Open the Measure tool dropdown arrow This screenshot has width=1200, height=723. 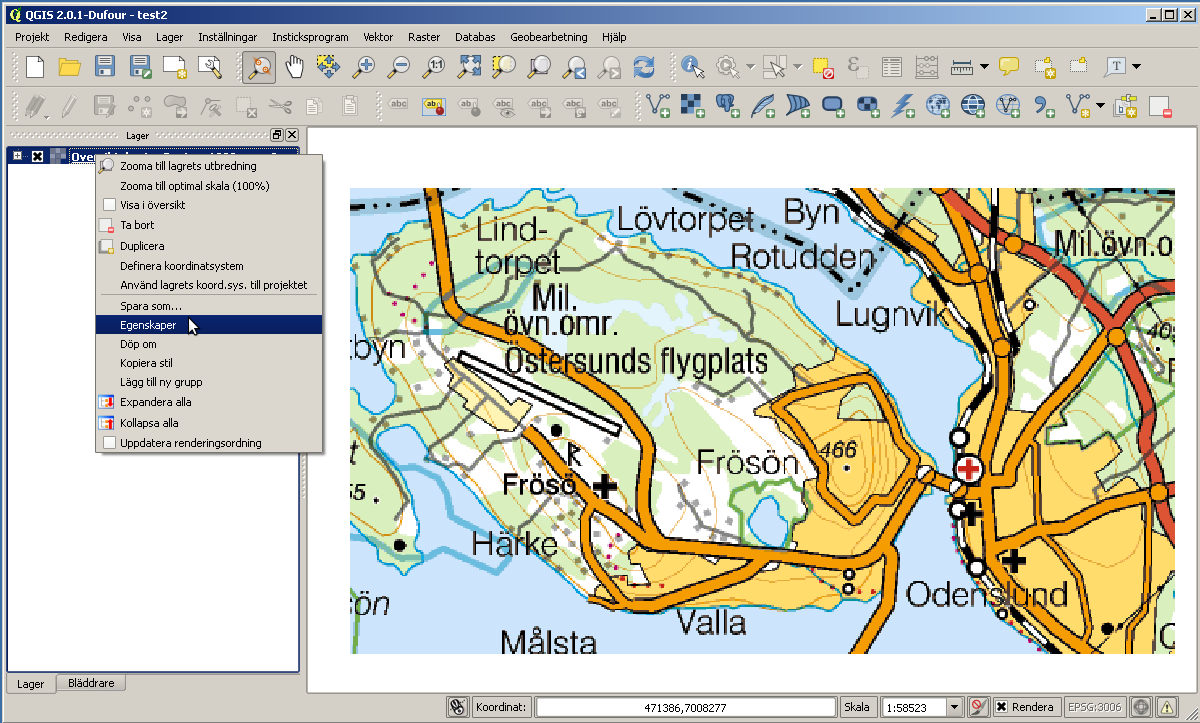tap(985, 67)
